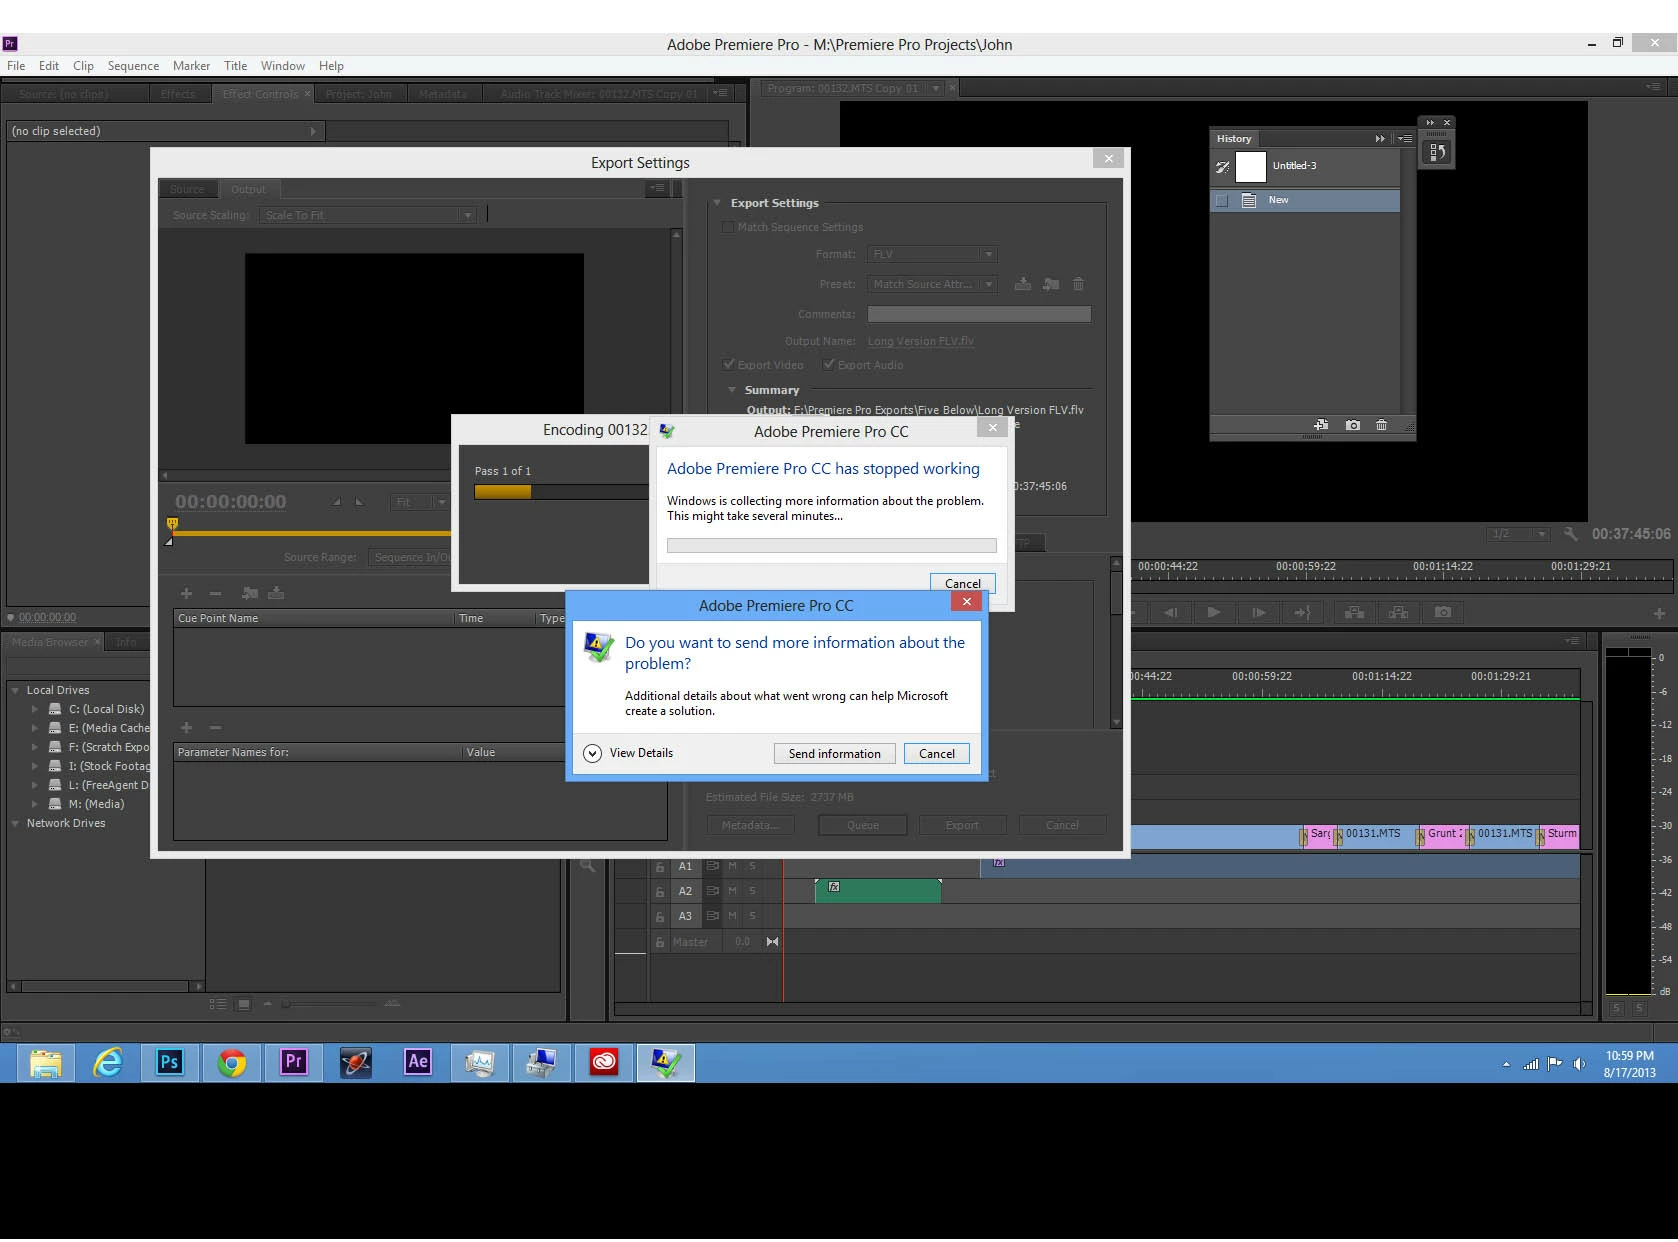The image size is (1678, 1242).
Task: Open the Clip menu
Action: pyautogui.click(x=83, y=65)
